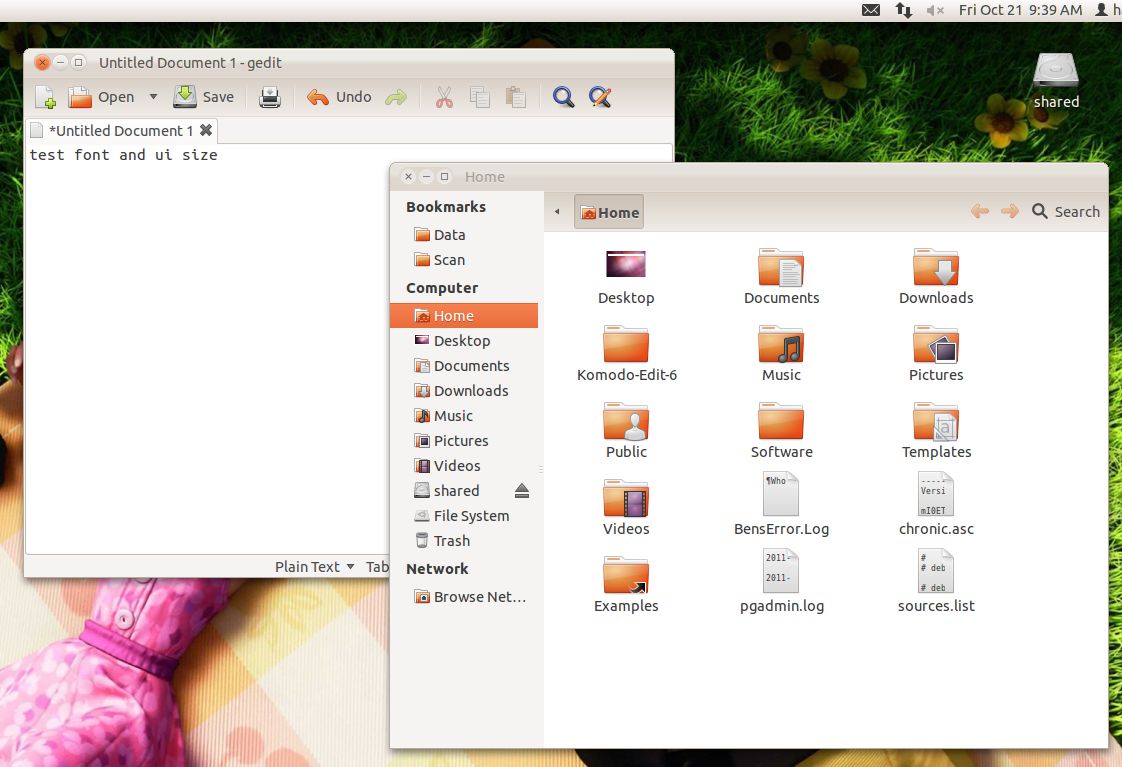Click the BensError.Log file
Viewport: 1122px width, 767px height.
[781, 506]
